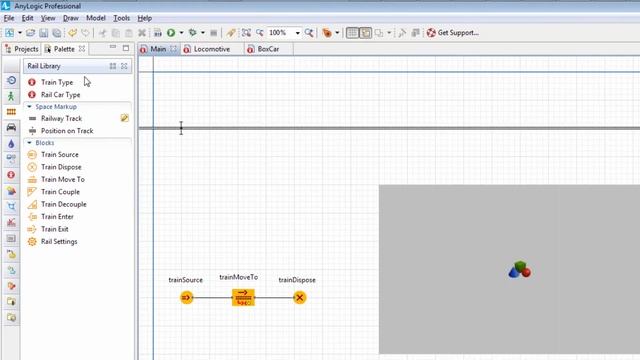Open the Fluid Library palette
The width and height of the screenshot is (640, 360).
tap(11, 143)
